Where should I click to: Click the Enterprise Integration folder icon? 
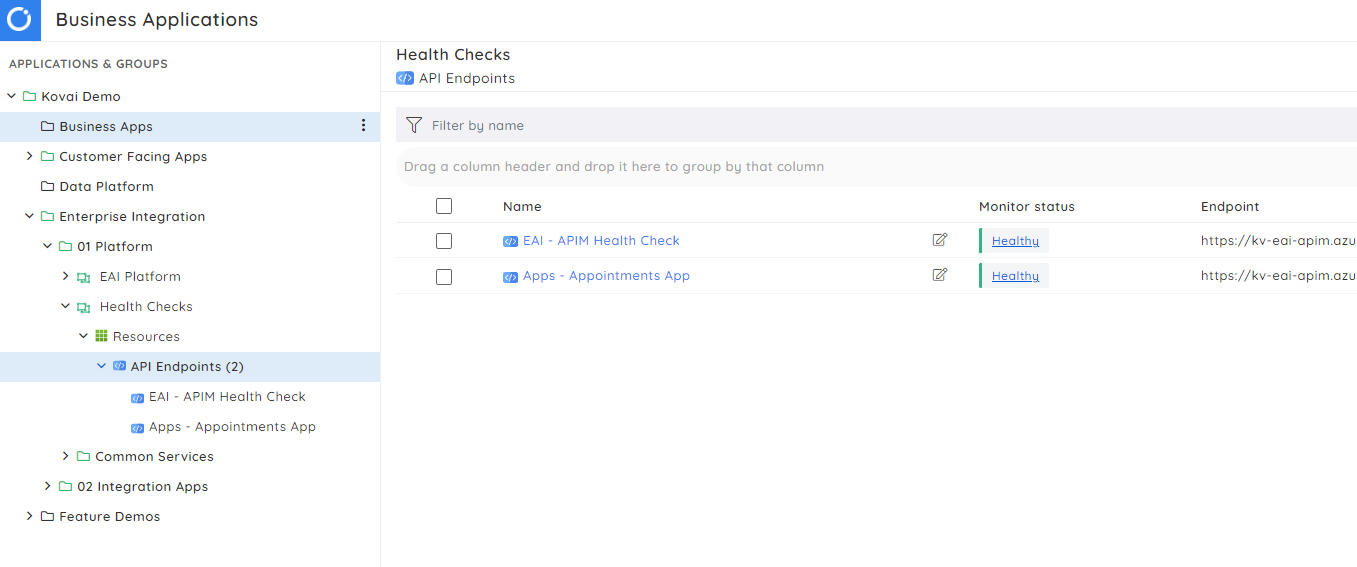pos(47,217)
